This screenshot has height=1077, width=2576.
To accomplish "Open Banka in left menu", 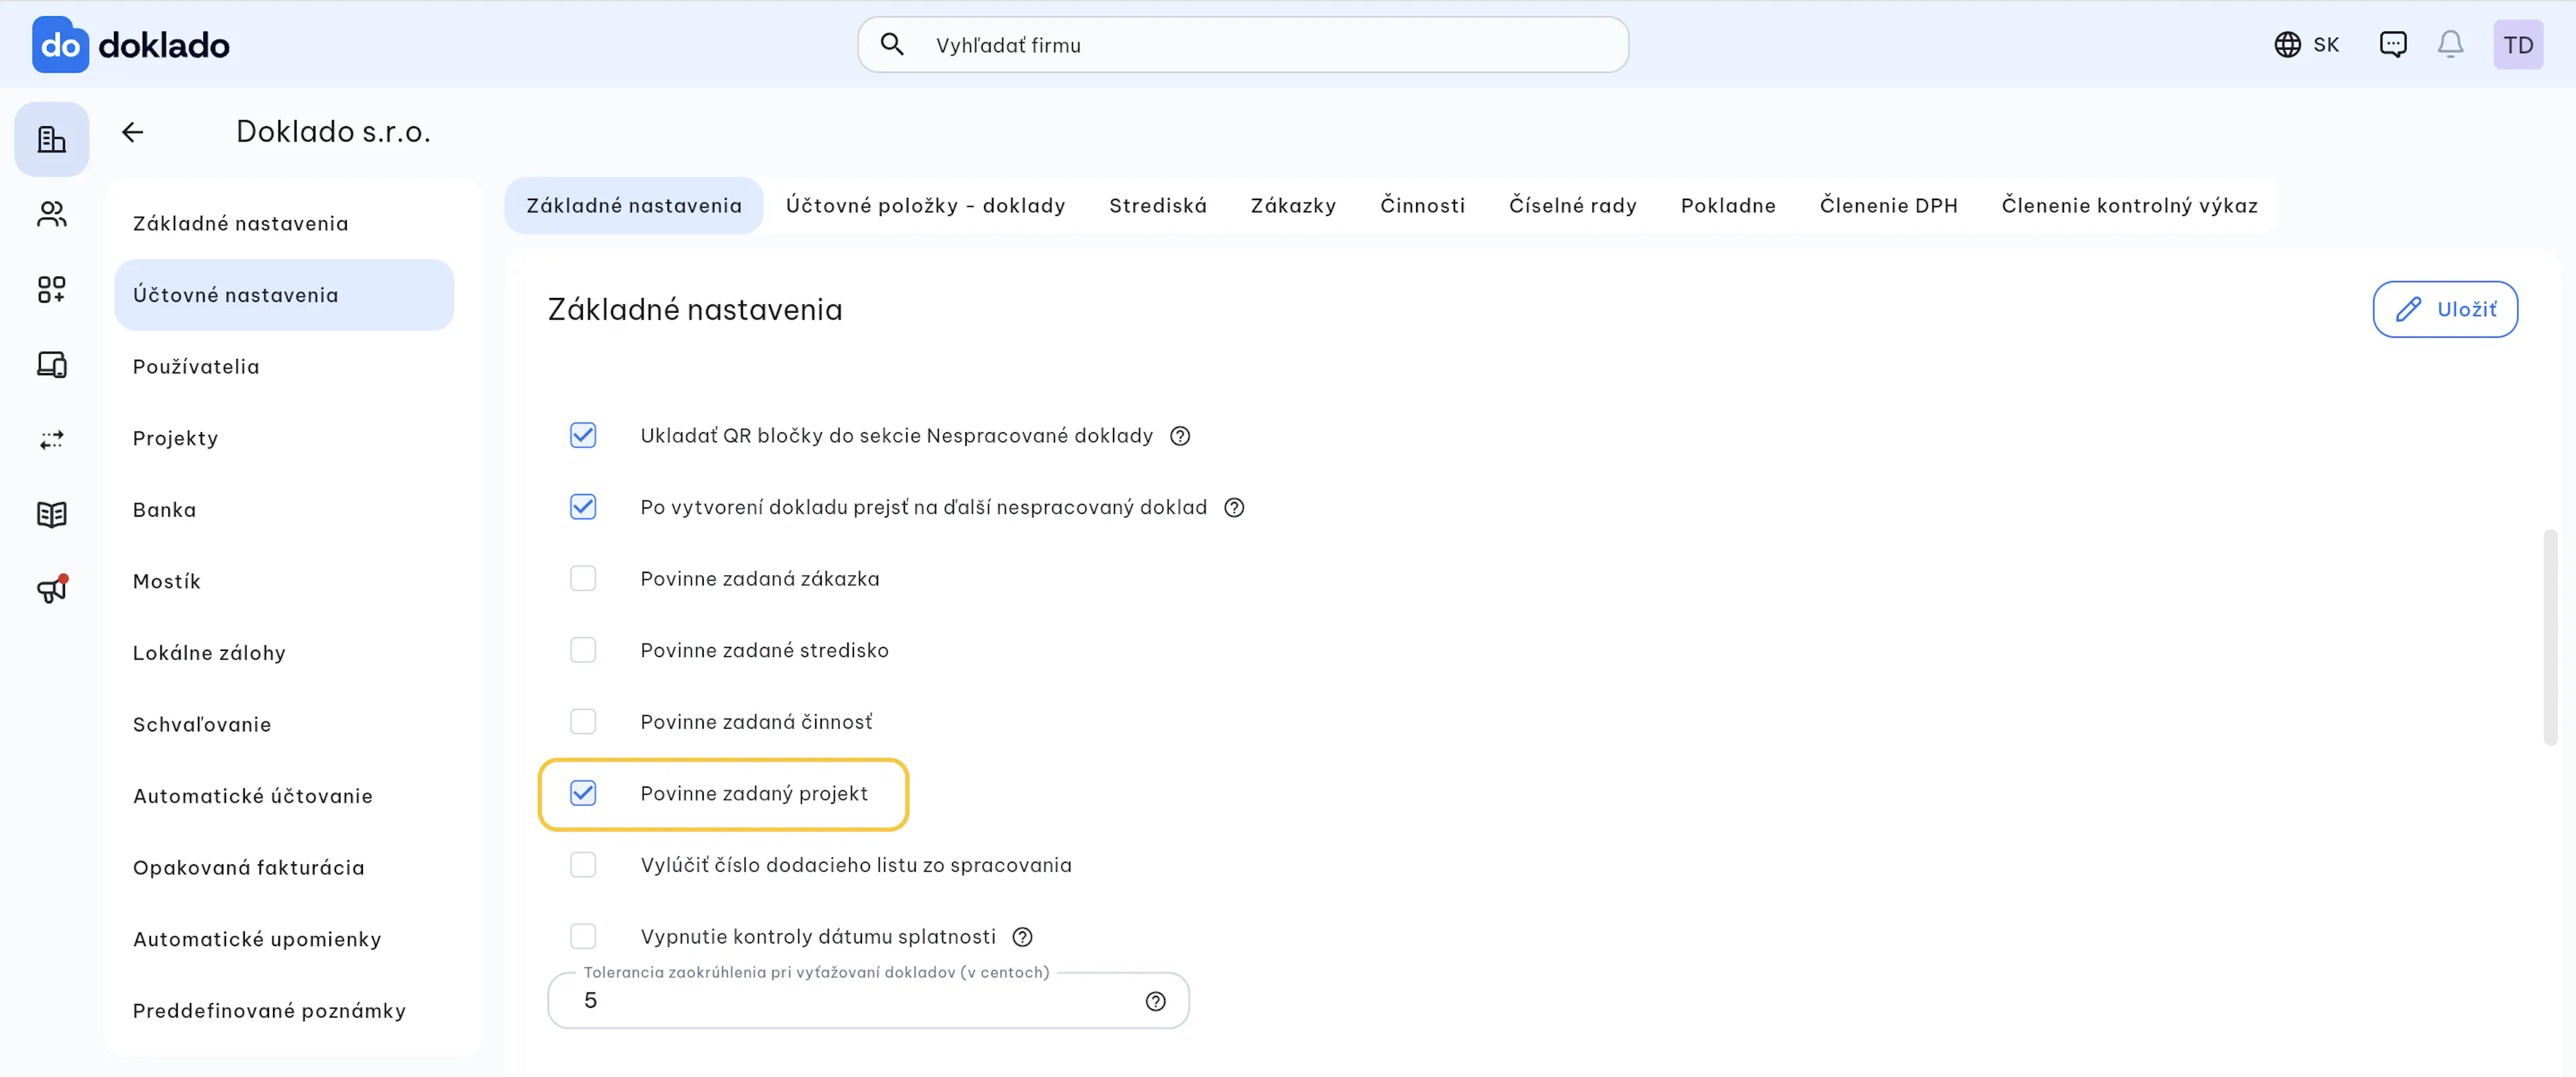I will pos(284,509).
